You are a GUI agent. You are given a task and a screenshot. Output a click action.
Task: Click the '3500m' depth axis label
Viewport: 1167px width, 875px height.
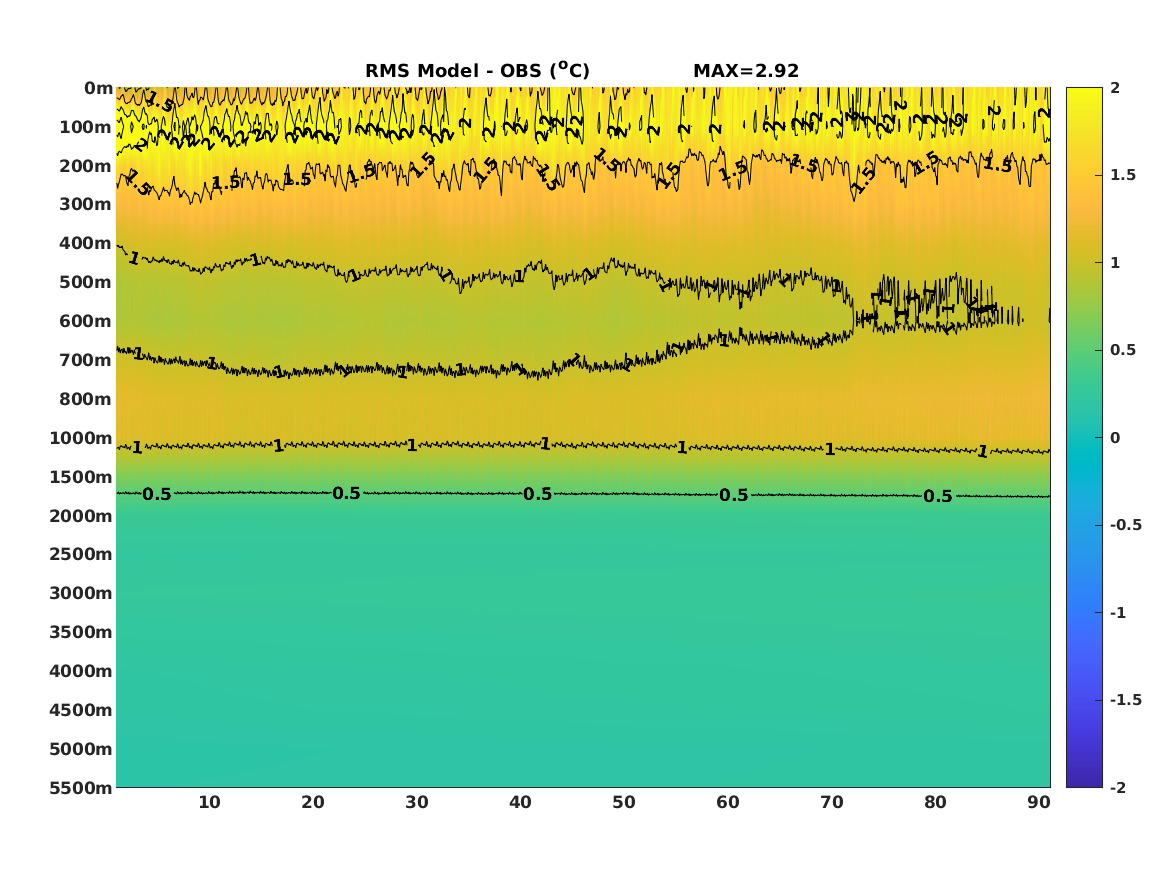click(x=81, y=632)
